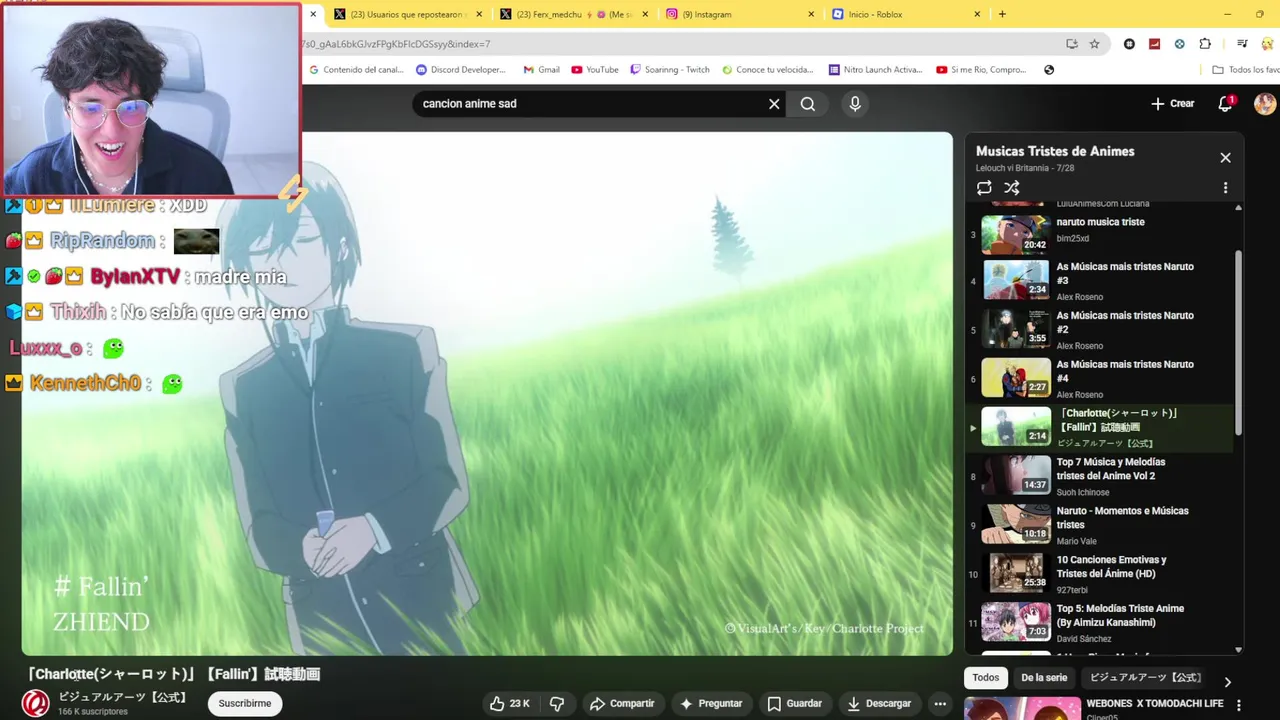1280x720 pixels.
Task: Select the De la serie filter chip
Action: [x=1044, y=678]
